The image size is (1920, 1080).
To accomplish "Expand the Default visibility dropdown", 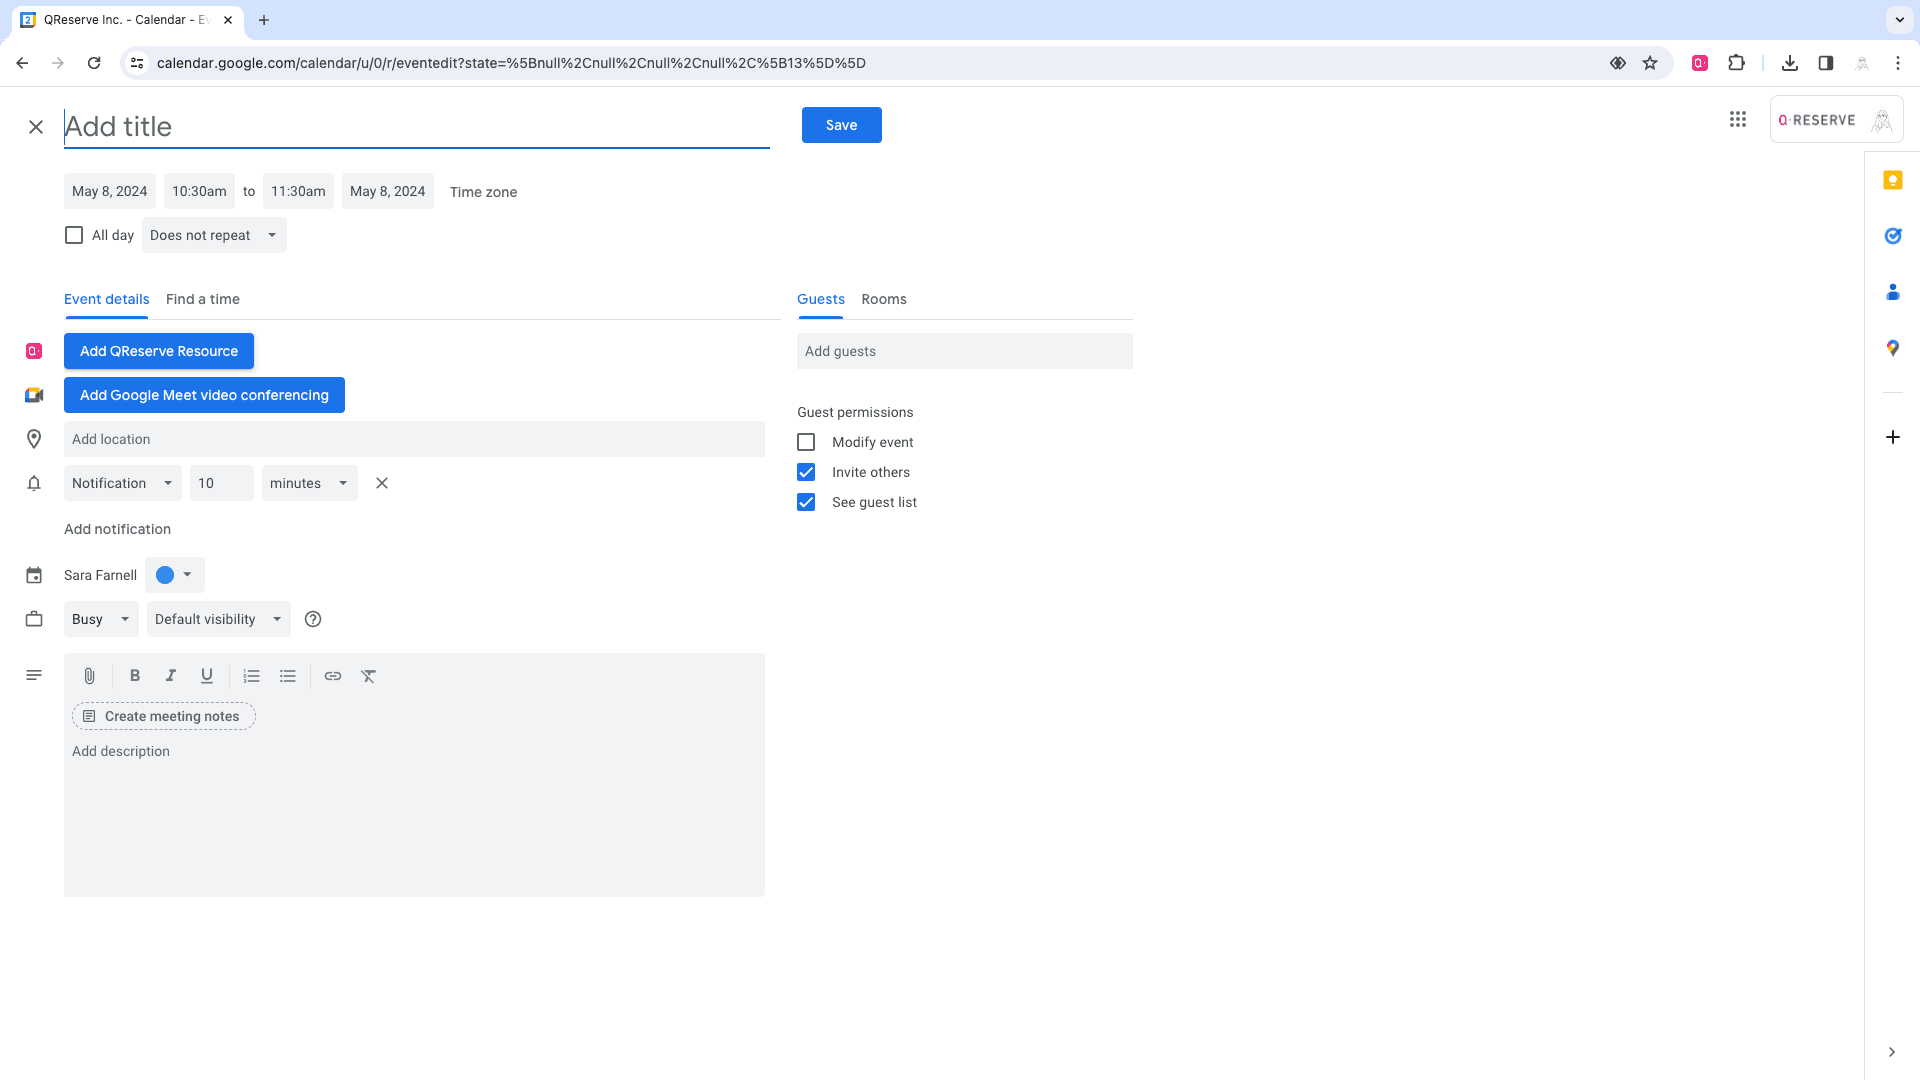I will click(x=218, y=619).
